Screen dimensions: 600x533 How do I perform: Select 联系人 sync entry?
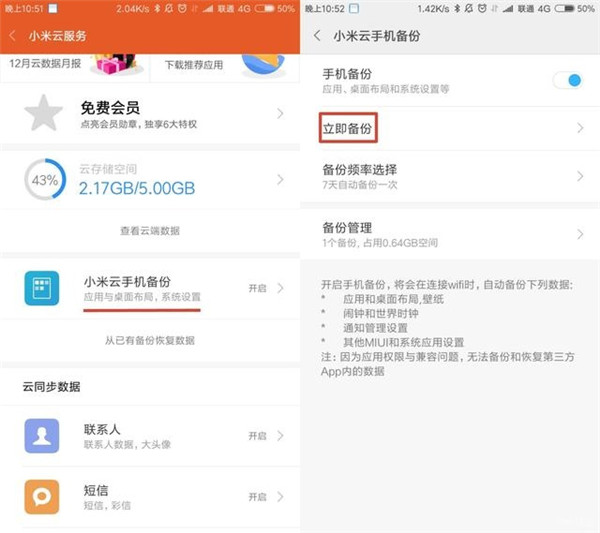(x=150, y=436)
